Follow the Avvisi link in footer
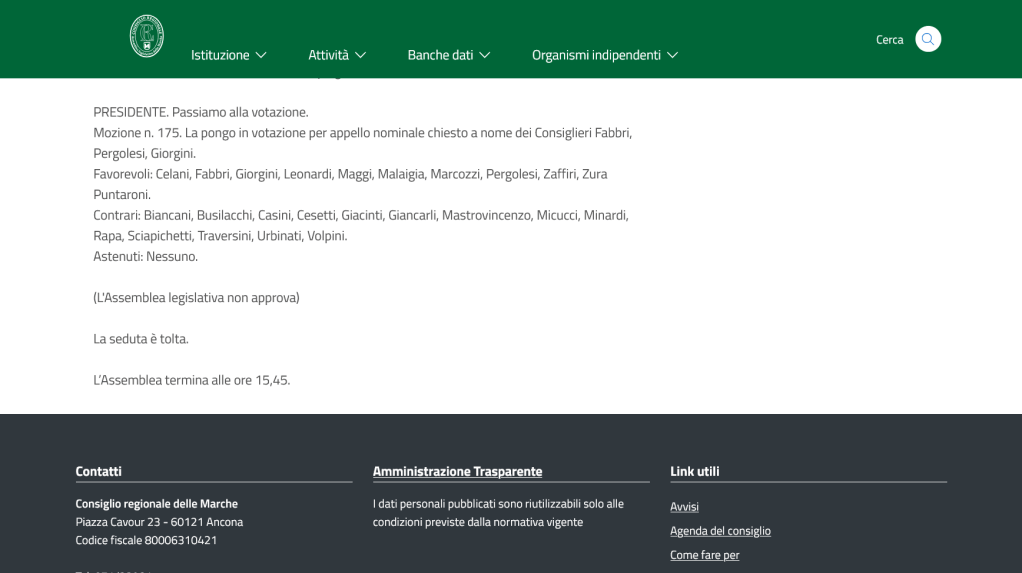Image resolution: width=1022 pixels, height=573 pixels. click(x=684, y=507)
